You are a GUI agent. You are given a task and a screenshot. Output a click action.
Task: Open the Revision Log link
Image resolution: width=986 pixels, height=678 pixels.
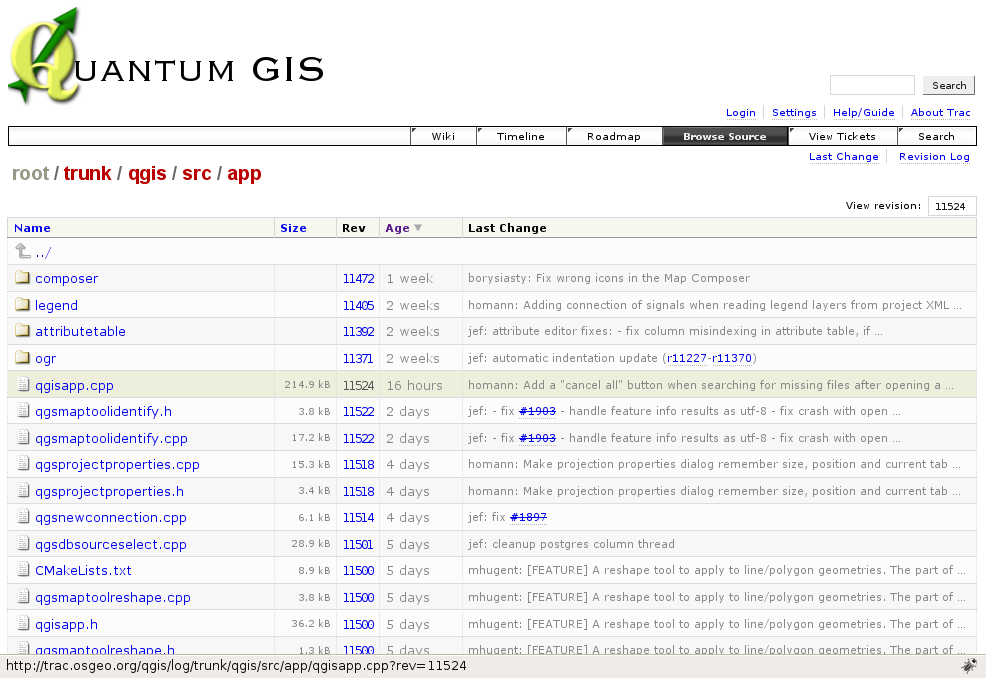pyautogui.click(x=934, y=157)
